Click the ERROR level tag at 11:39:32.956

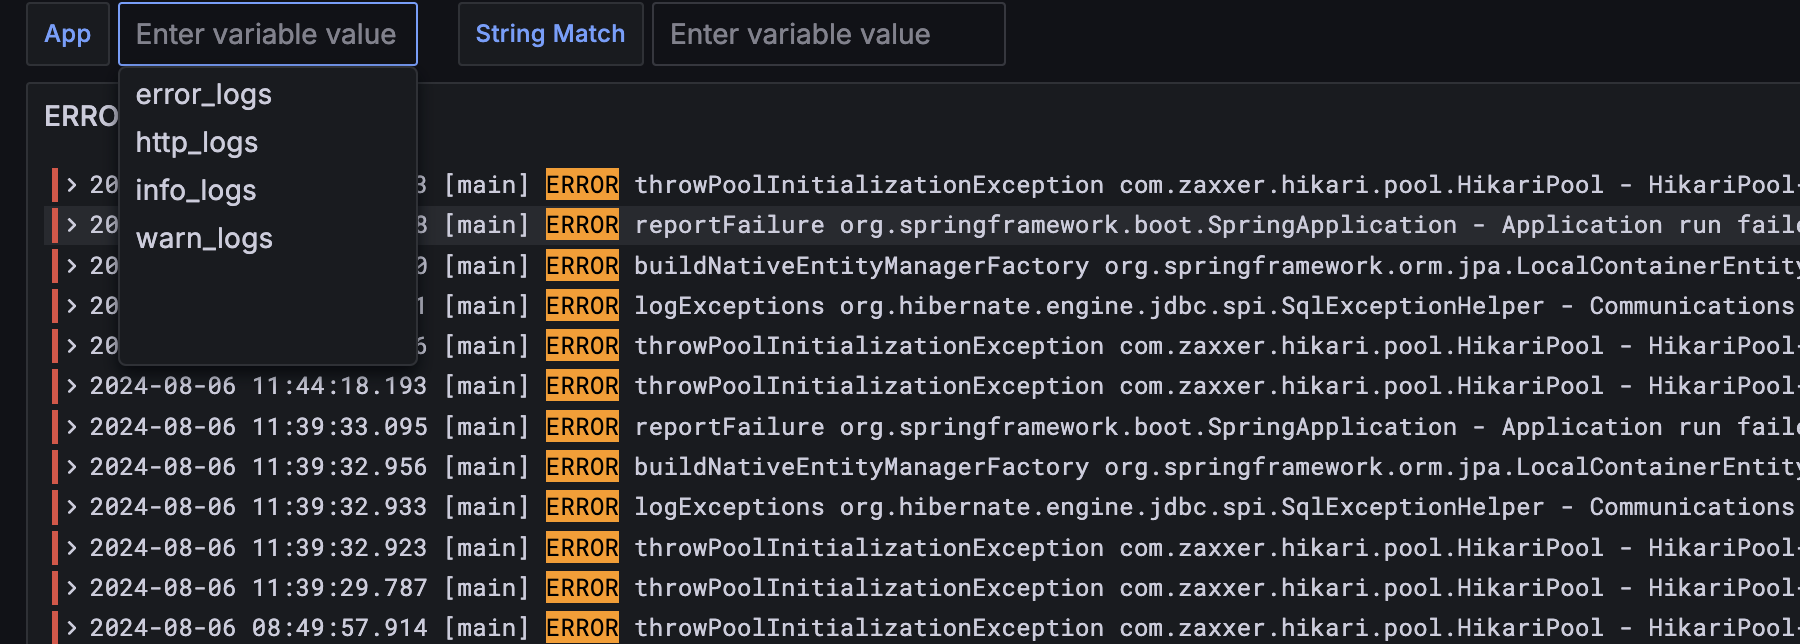pos(582,467)
